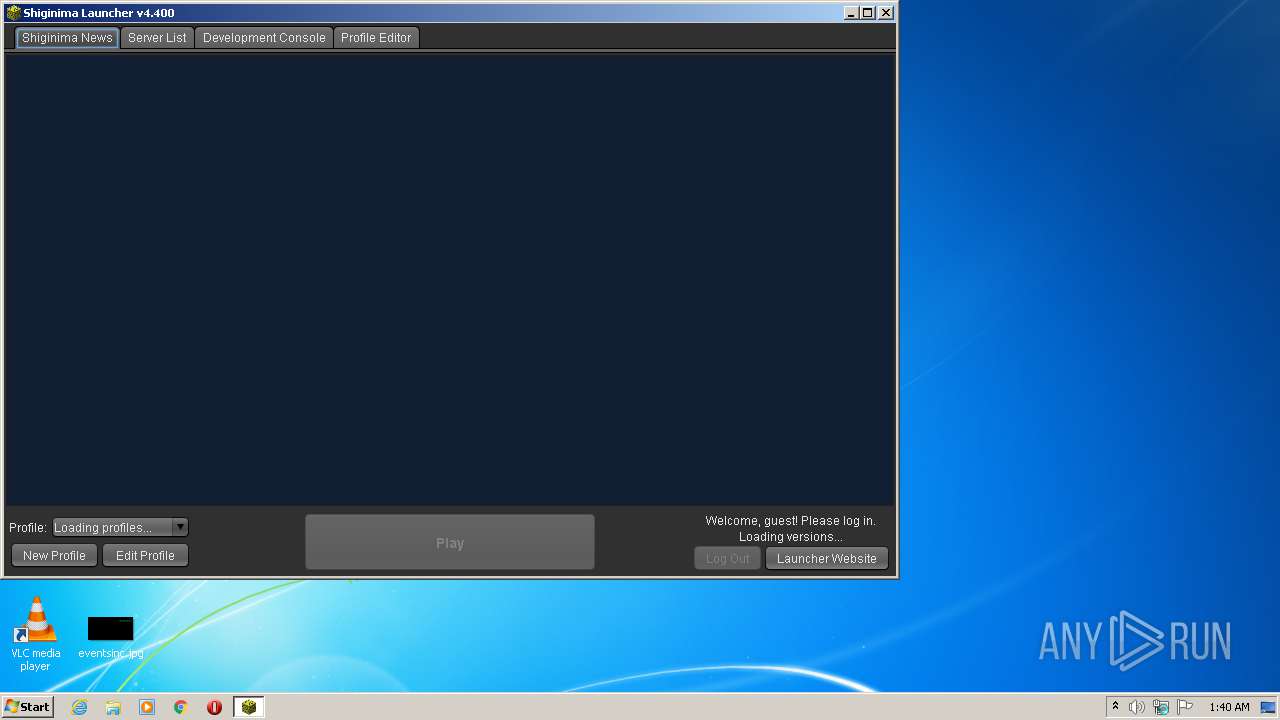
Task: Click the New Profile button
Action: pos(54,556)
